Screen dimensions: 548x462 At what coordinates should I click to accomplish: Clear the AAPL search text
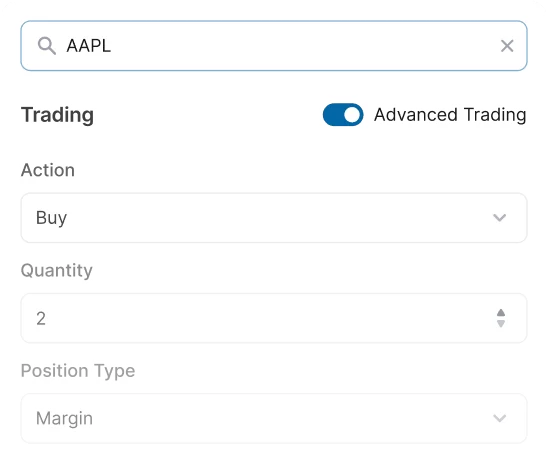coord(507,46)
